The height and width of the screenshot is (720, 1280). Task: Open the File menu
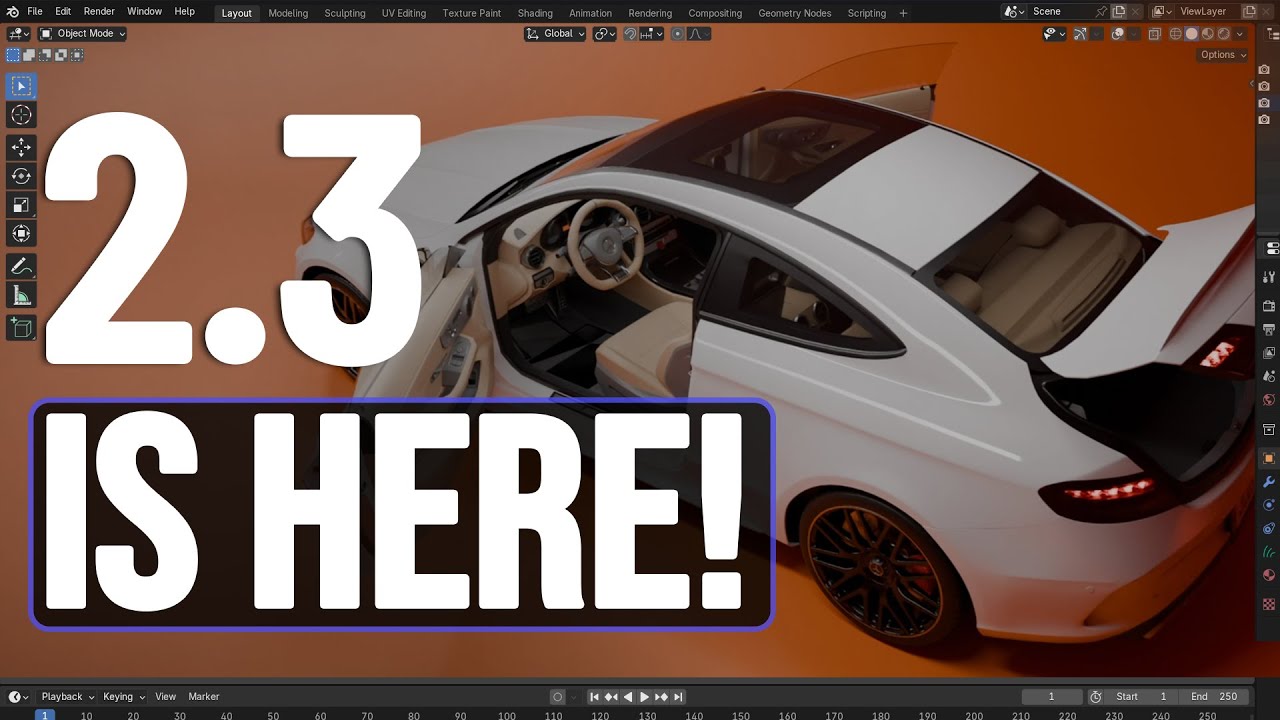(35, 12)
